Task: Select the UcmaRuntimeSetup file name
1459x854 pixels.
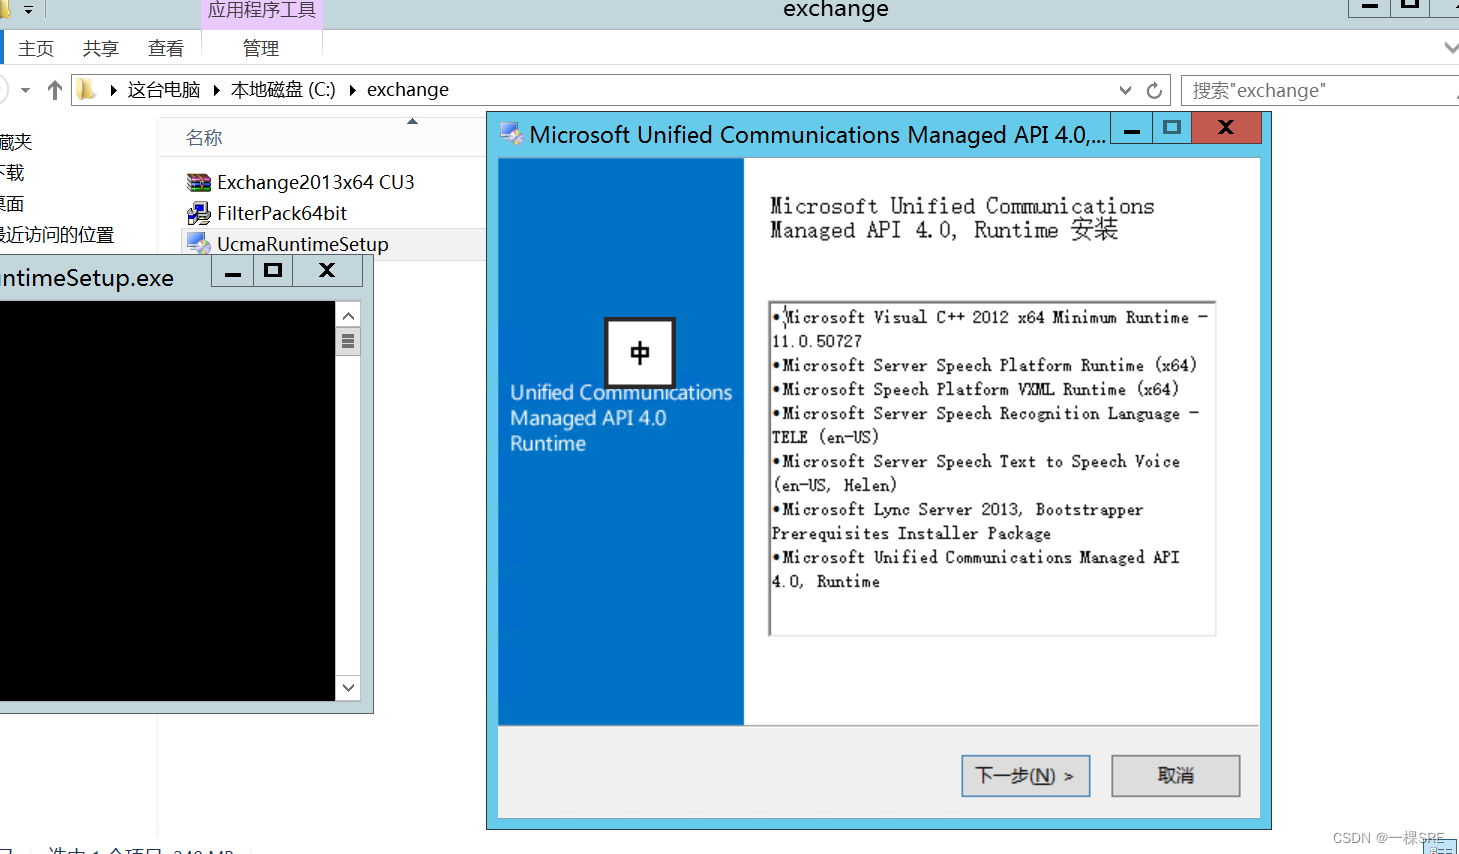Action: tap(303, 244)
